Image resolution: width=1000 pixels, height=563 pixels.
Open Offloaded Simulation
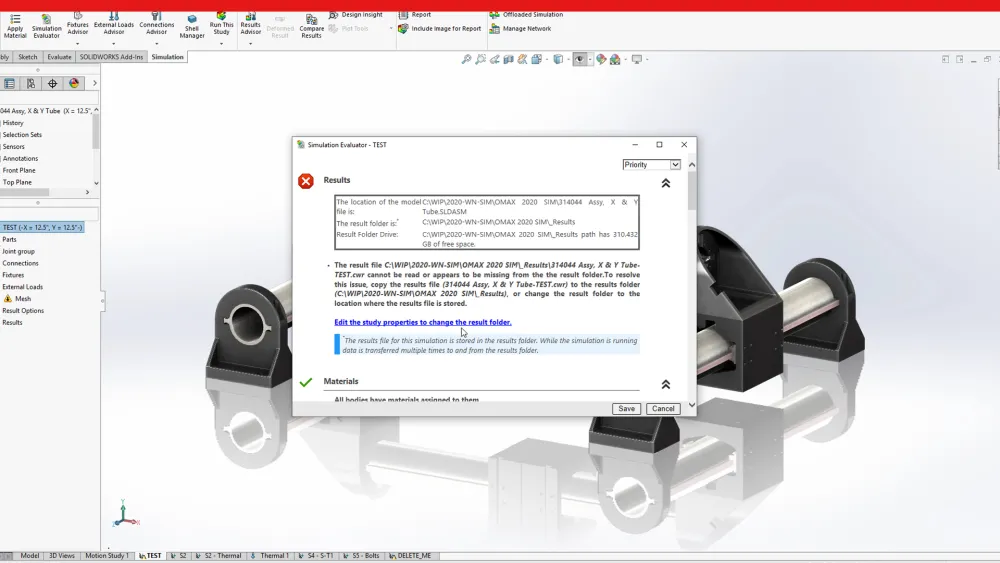coord(526,15)
